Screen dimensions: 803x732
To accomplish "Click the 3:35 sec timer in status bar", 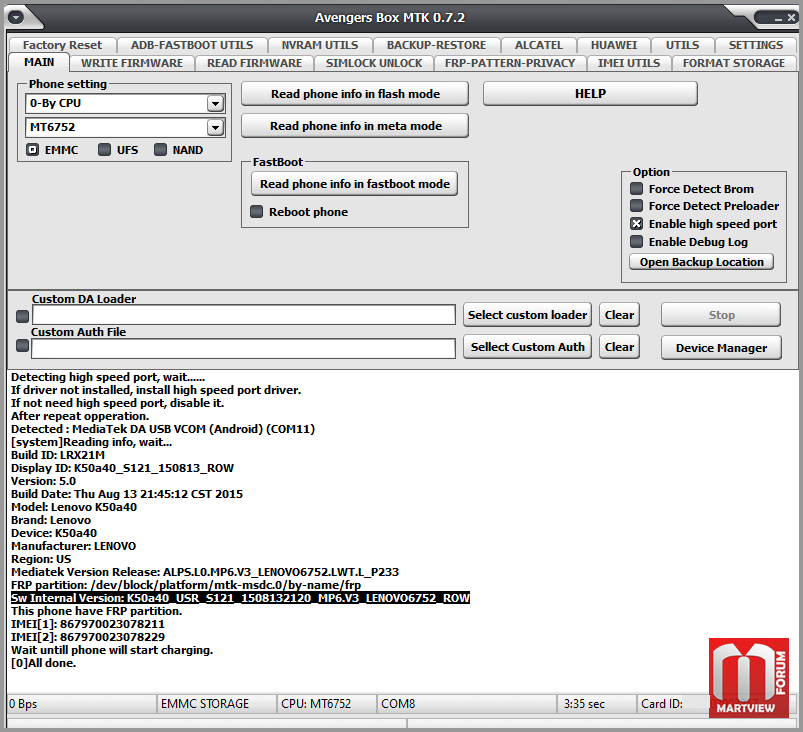I will pyautogui.click(x=597, y=704).
